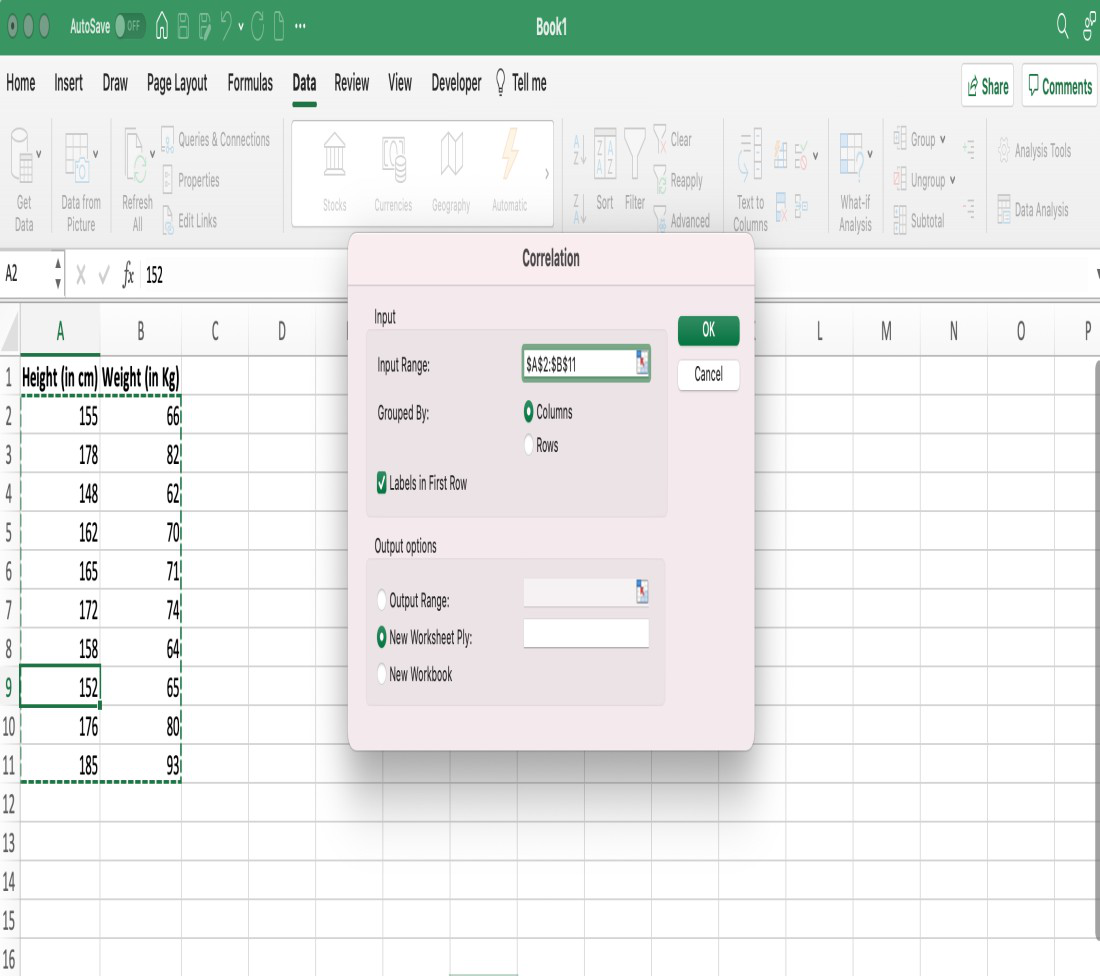1100x976 pixels.
Task: Click the What-if Analysis icon
Action: click(852, 156)
